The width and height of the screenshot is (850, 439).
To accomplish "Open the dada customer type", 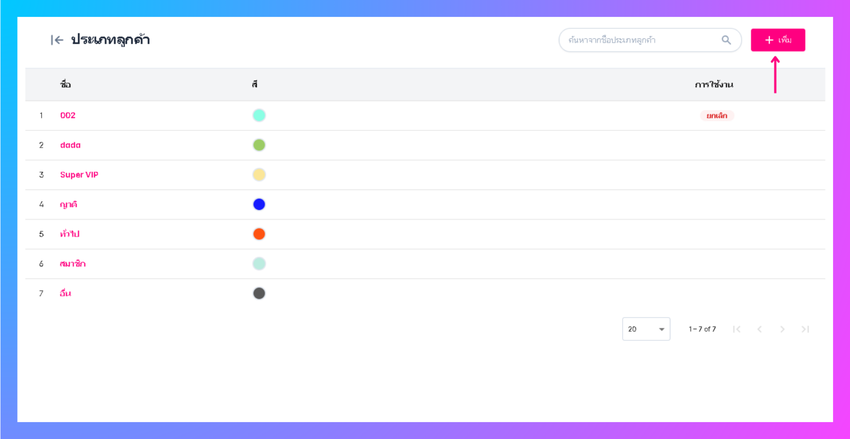I will coord(70,145).
